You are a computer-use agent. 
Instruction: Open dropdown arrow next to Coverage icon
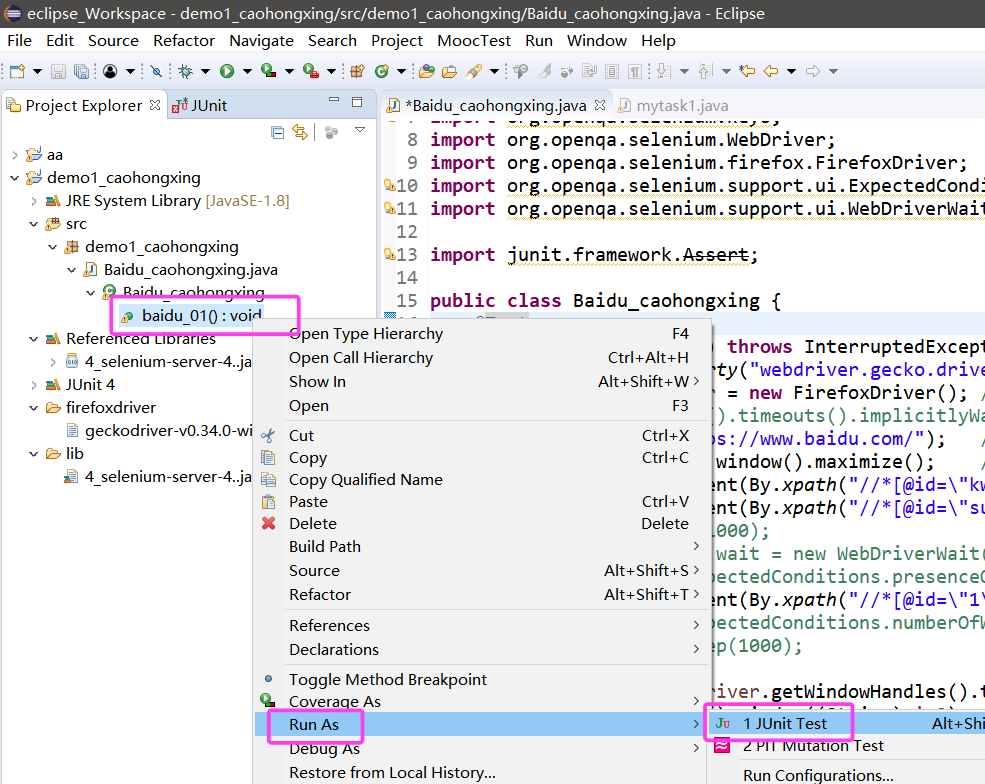click(x=289, y=71)
